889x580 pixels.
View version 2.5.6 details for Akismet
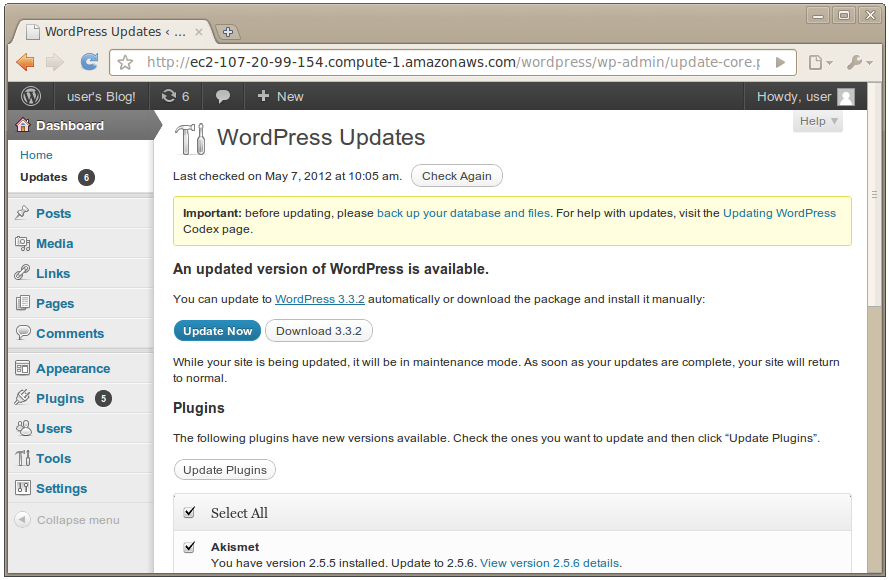point(549,563)
